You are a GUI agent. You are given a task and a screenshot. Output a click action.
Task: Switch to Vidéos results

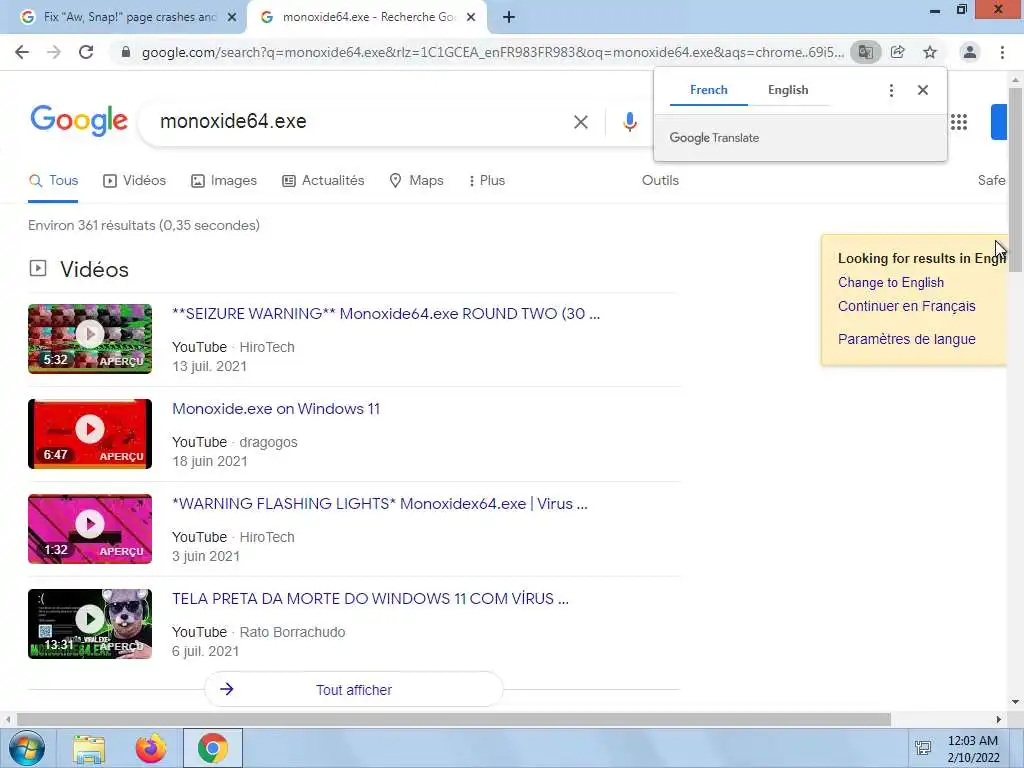click(135, 181)
